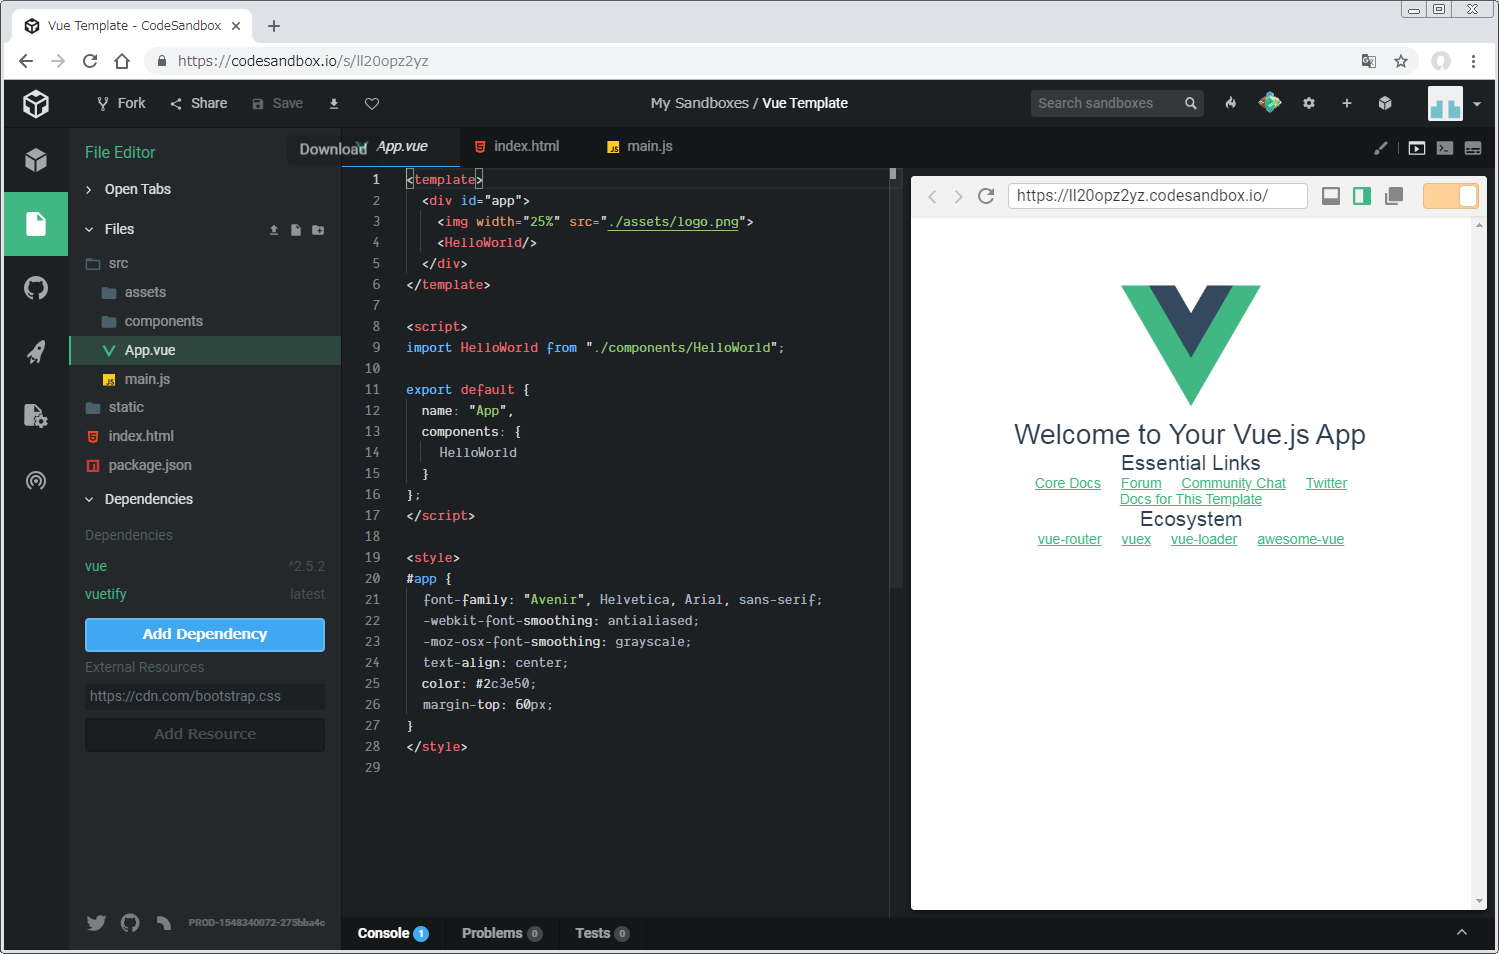Open the GitHub panel in the sidebar
Viewport: 1499px width, 954px height.
36,289
